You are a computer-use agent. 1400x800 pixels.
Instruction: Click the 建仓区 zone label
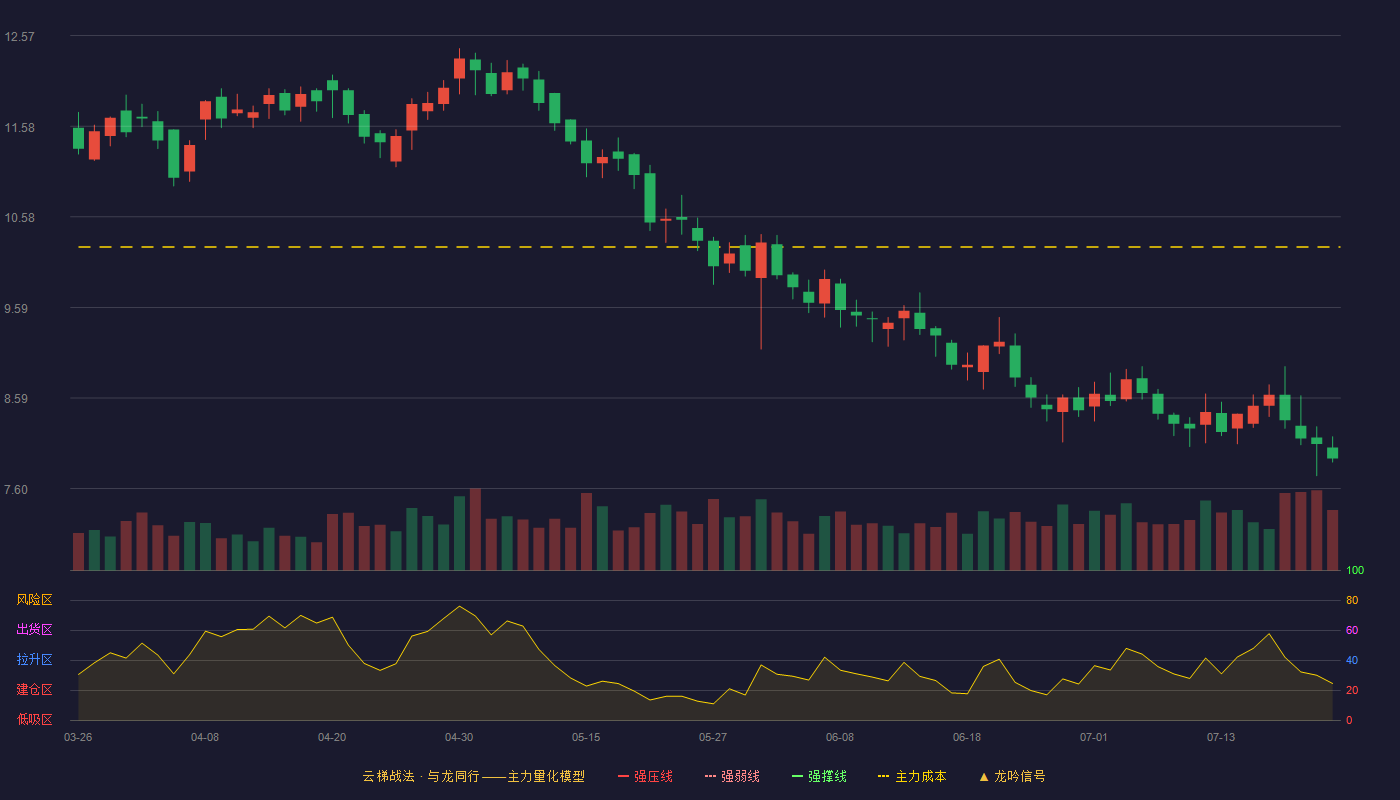34,690
